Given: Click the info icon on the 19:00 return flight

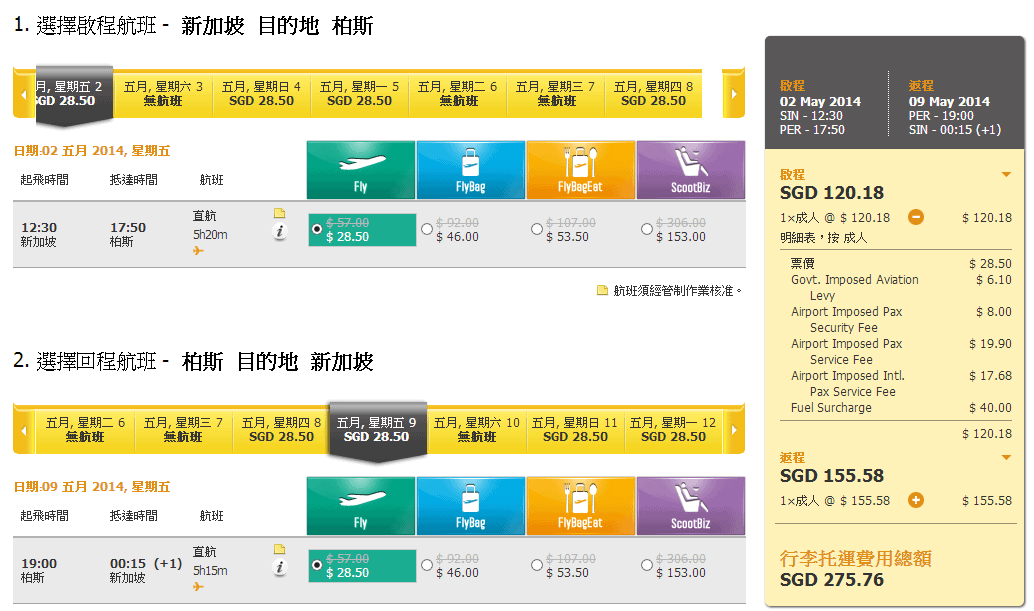Looking at the screenshot, I should 280,568.
